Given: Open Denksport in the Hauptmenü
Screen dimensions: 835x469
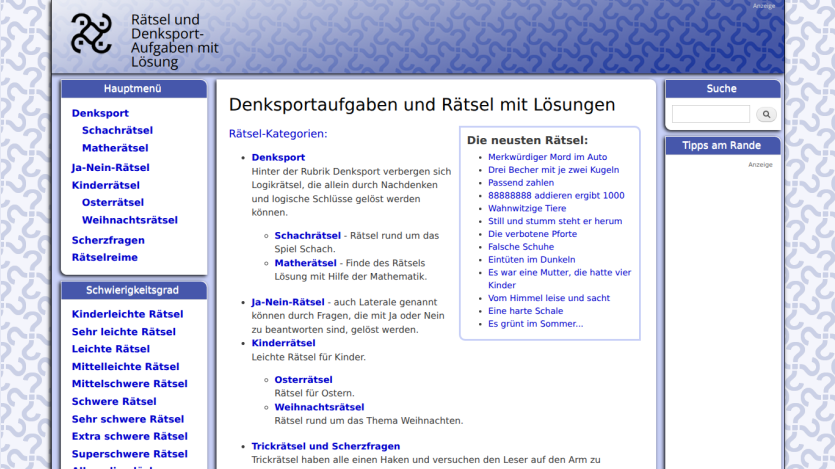Looking at the screenshot, I should (100, 113).
